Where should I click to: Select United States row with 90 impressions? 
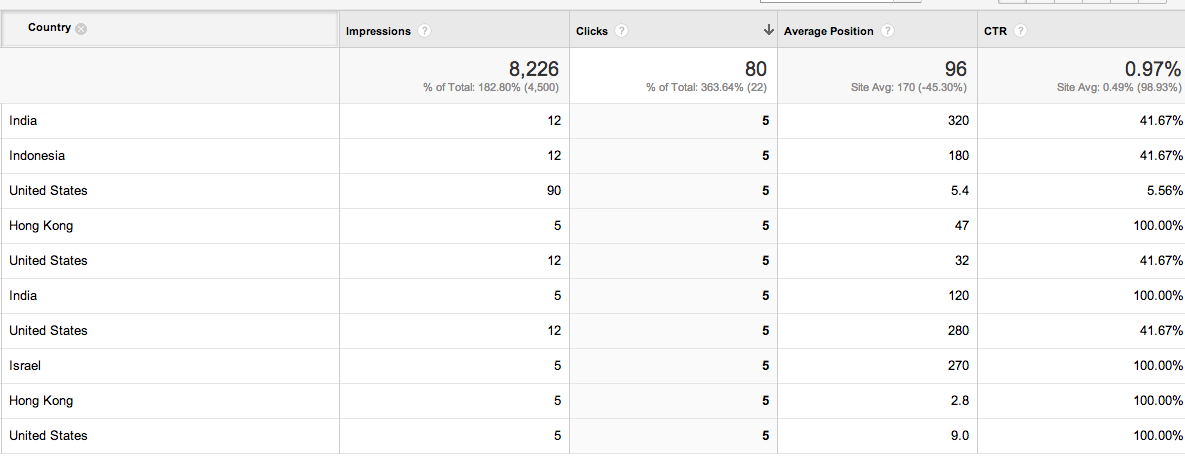(592, 191)
